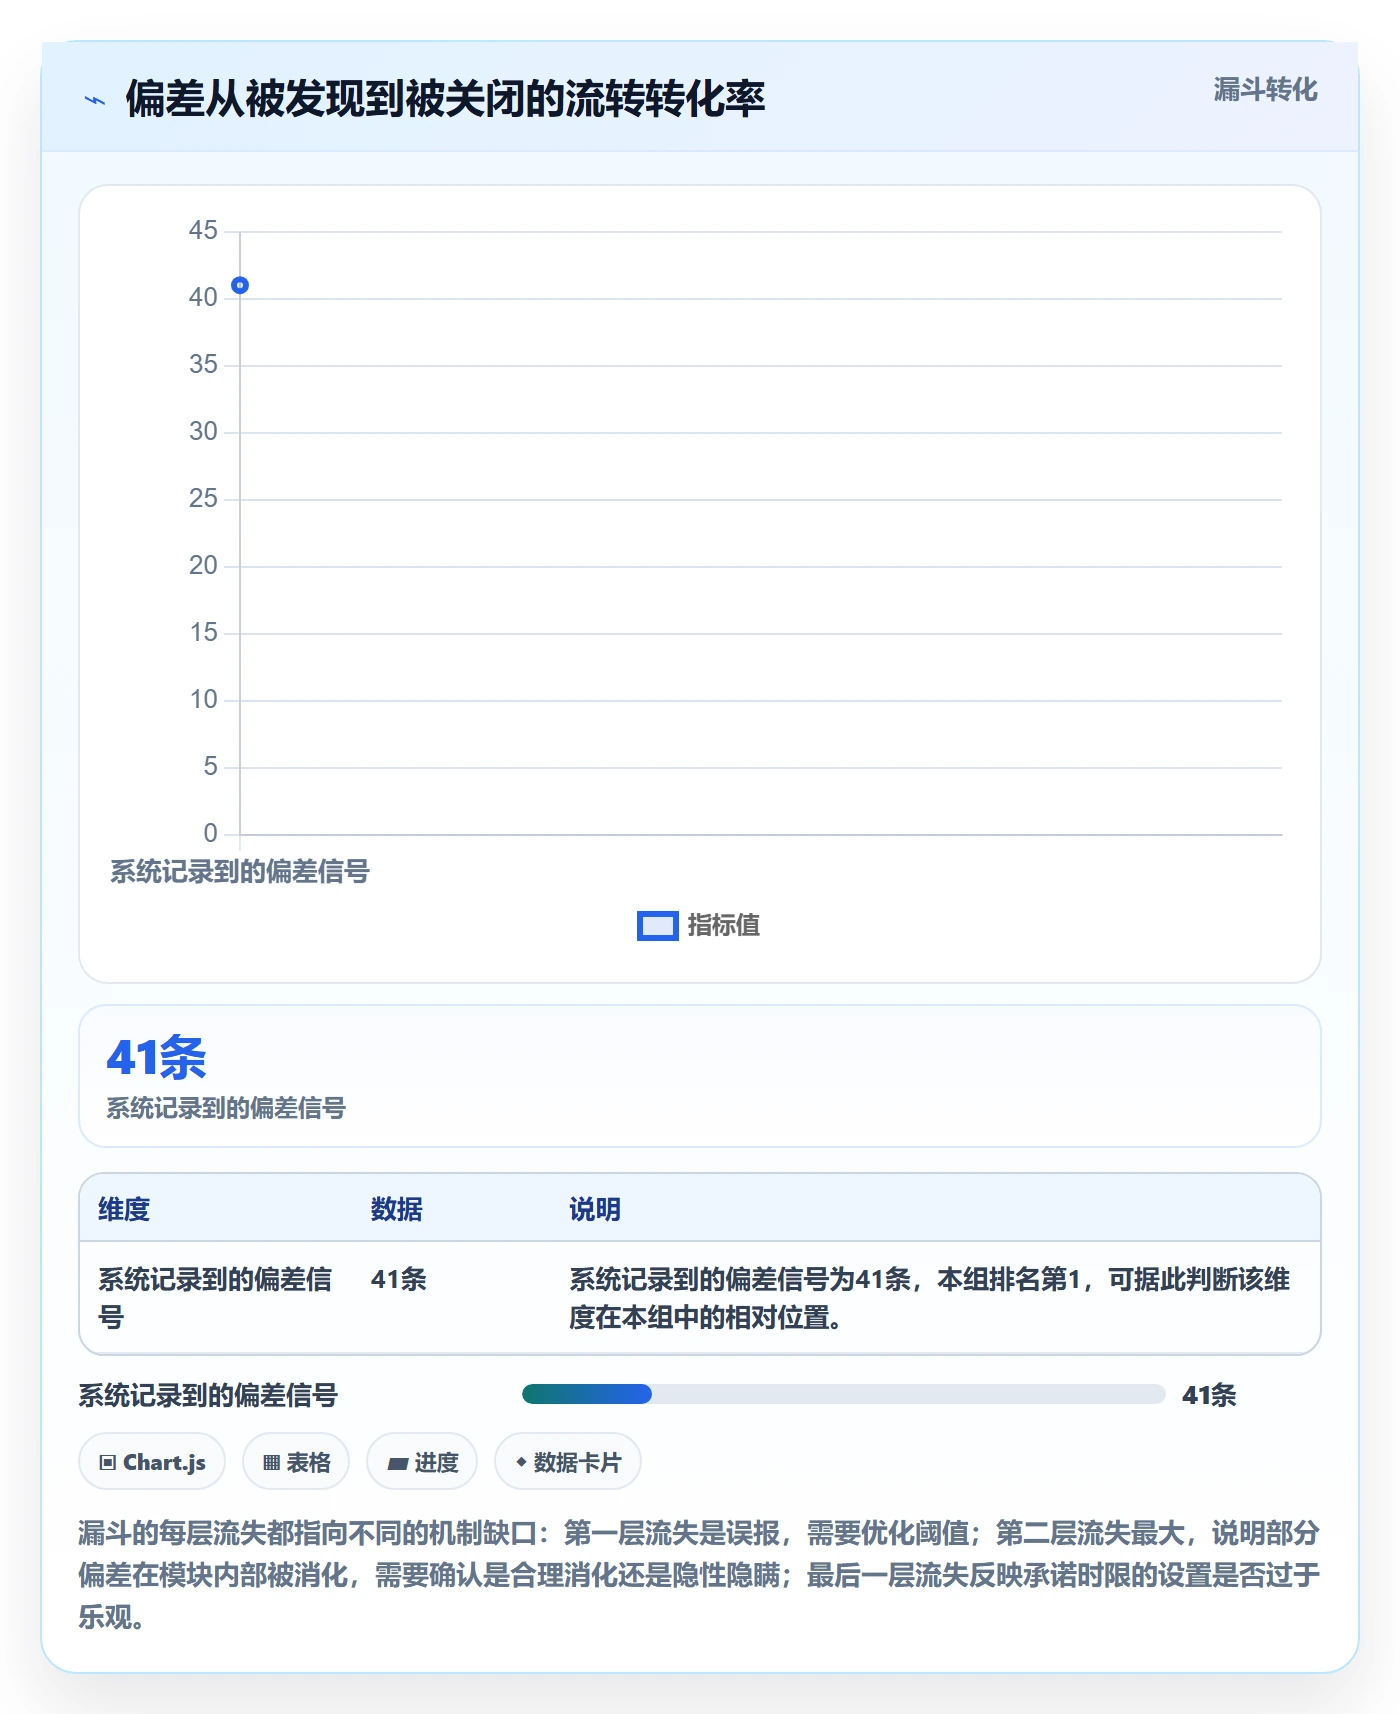Select the 数据卡片 chip
1400x1714 pixels.
pos(568,1462)
